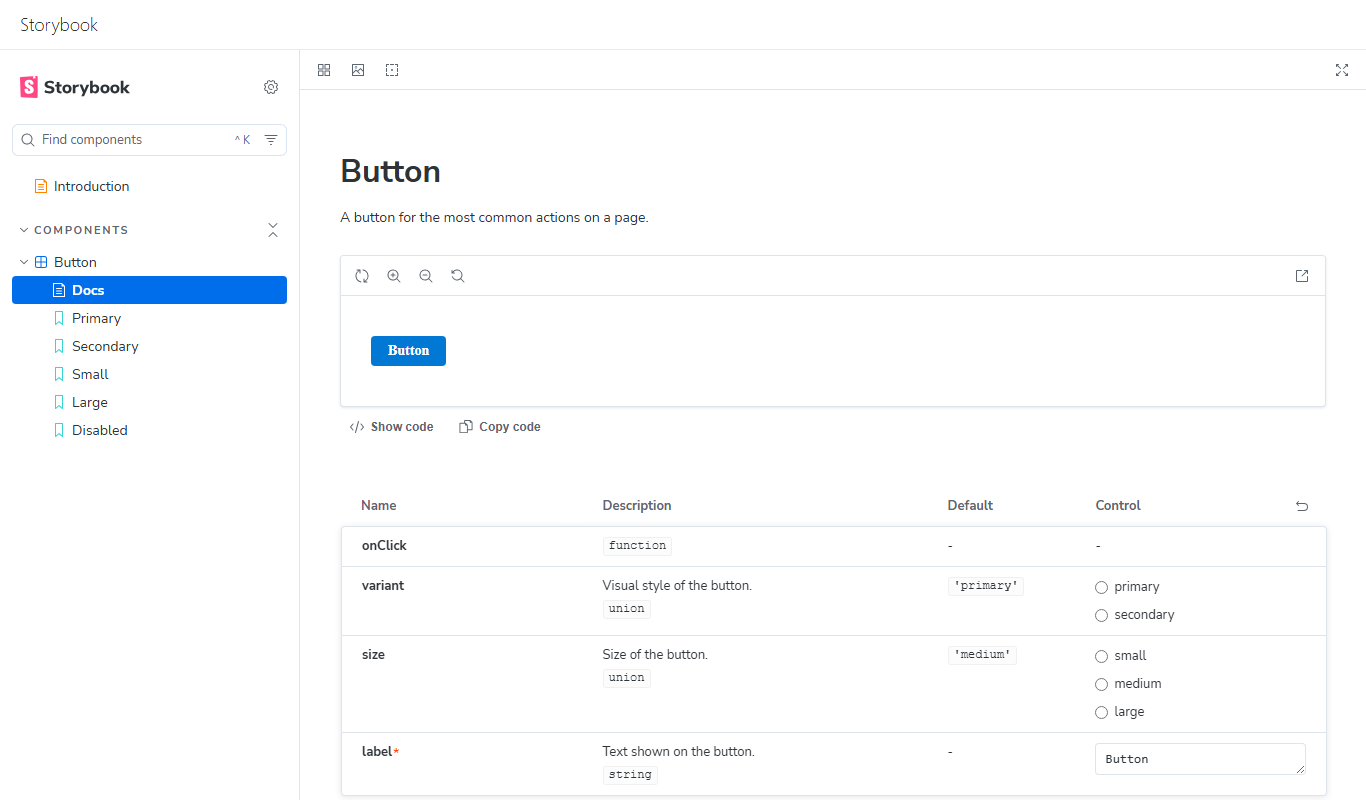Viewport: 1366px width, 800px height.
Task: Click the Button component grid icon
Action: (x=41, y=262)
